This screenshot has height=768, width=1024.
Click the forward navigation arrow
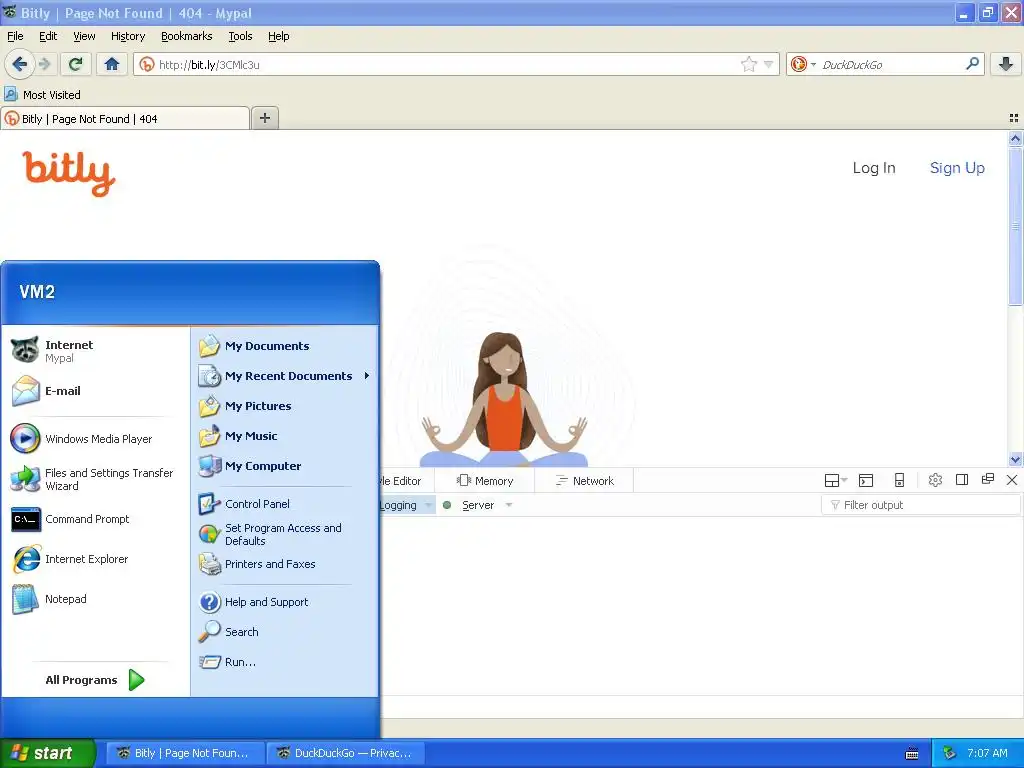45,64
